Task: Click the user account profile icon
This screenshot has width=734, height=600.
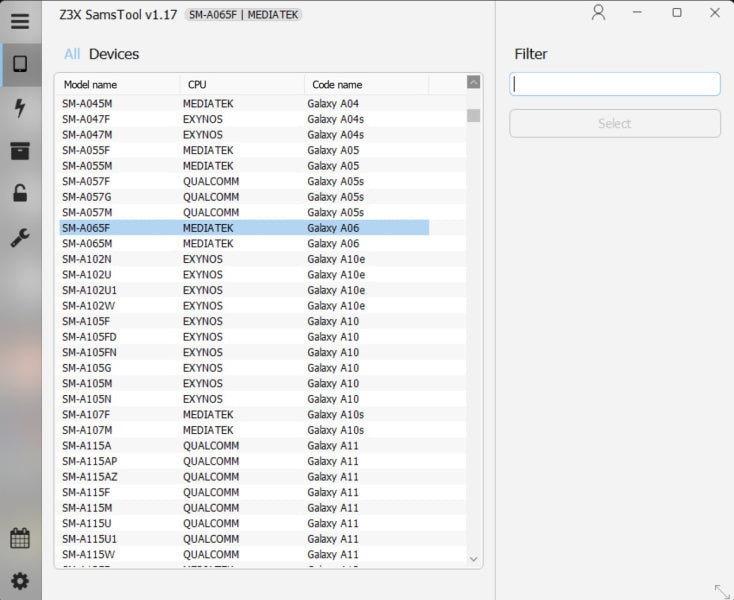Action: [598, 13]
